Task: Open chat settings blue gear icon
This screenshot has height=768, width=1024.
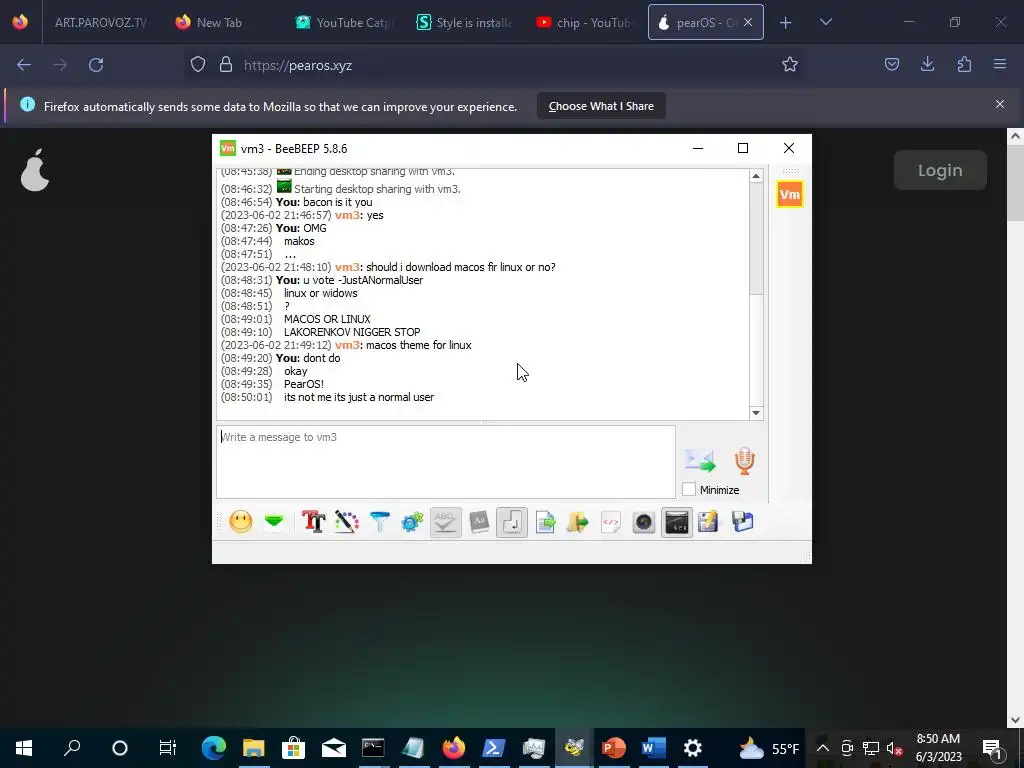Action: (x=413, y=522)
